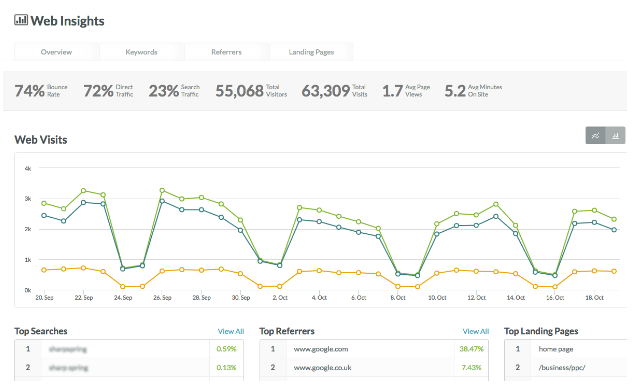
Task: Click the Web Visits heading
Action: click(41, 140)
